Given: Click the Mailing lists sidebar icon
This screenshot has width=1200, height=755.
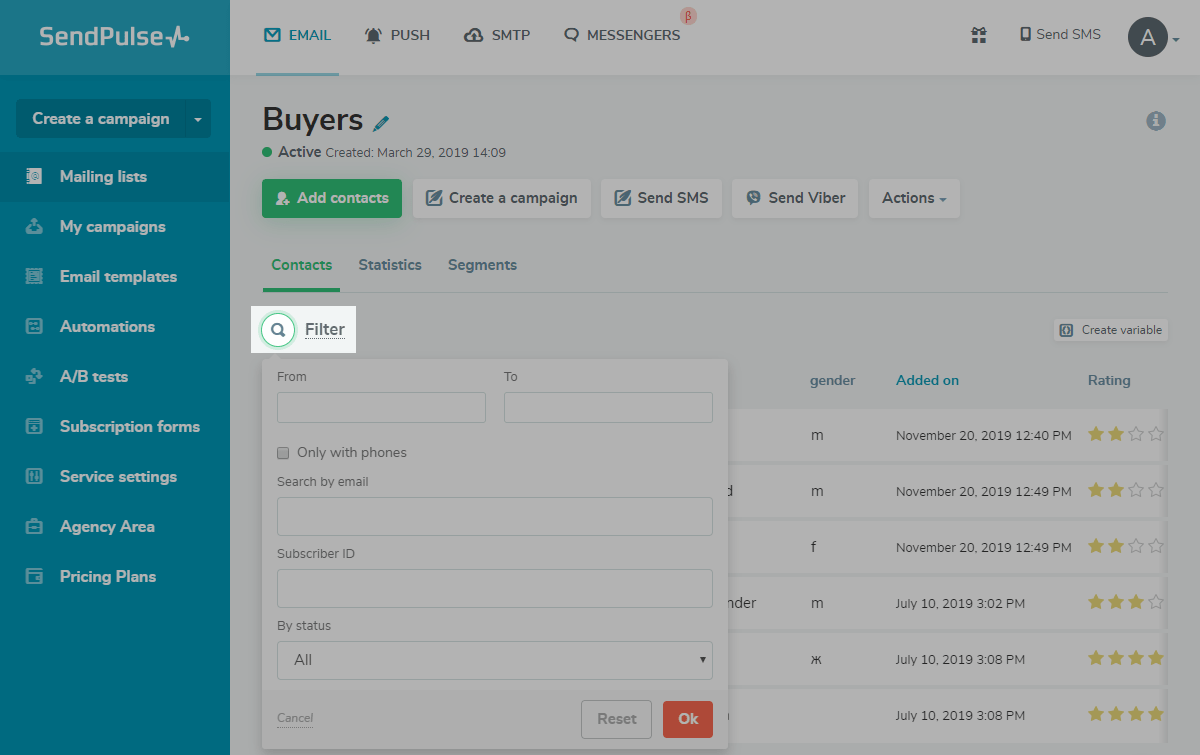Looking at the screenshot, I should [x=34, y=176].
